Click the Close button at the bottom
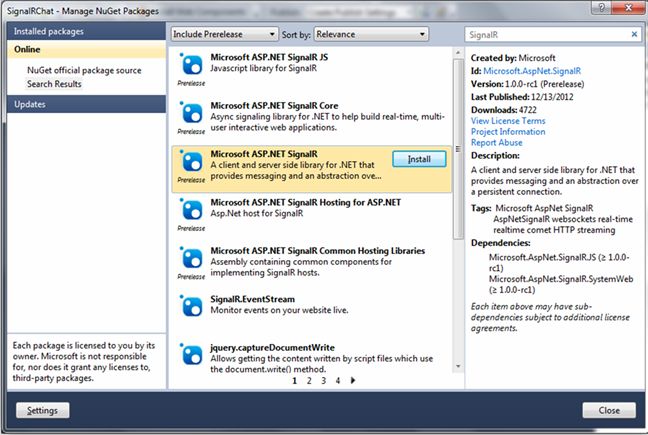The height and width of the screenshot is (435, 648). click(x=609, y=410)
